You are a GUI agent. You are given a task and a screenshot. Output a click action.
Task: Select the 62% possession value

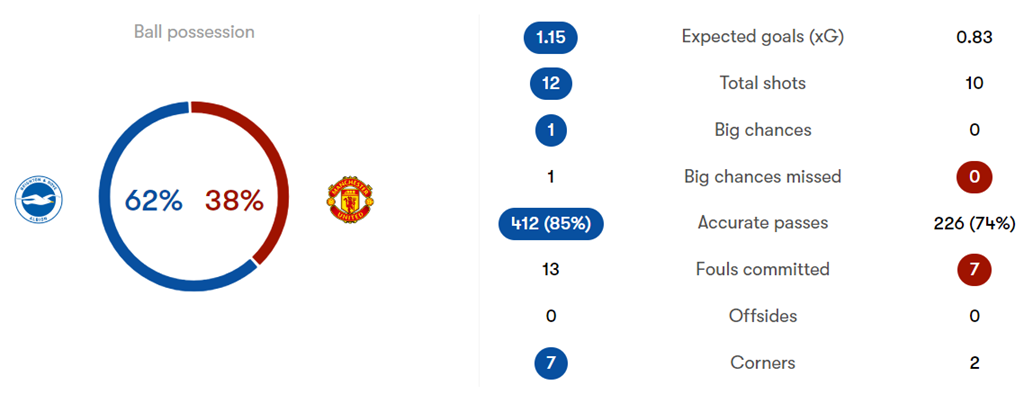(153, 201)
